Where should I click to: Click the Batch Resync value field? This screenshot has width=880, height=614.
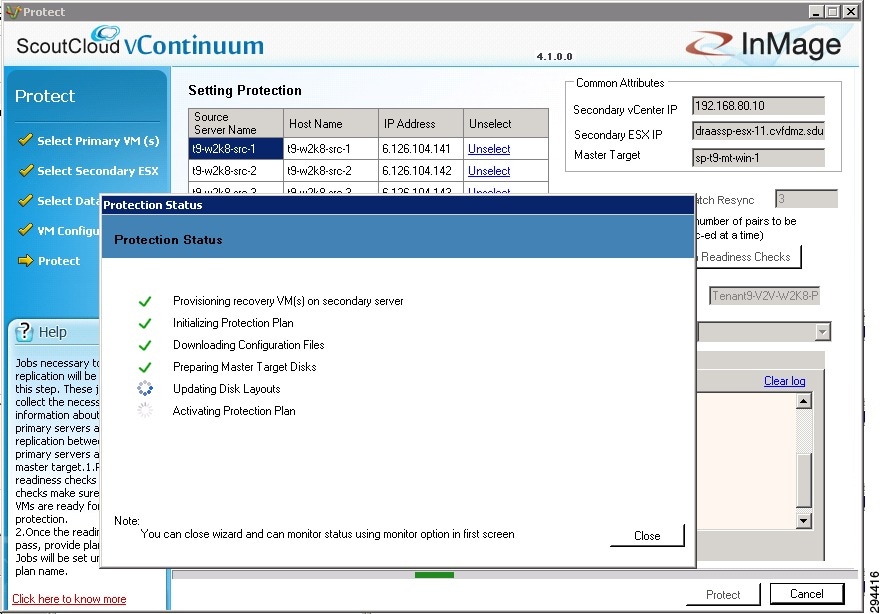pyautogui.click(x=806, y=199)
